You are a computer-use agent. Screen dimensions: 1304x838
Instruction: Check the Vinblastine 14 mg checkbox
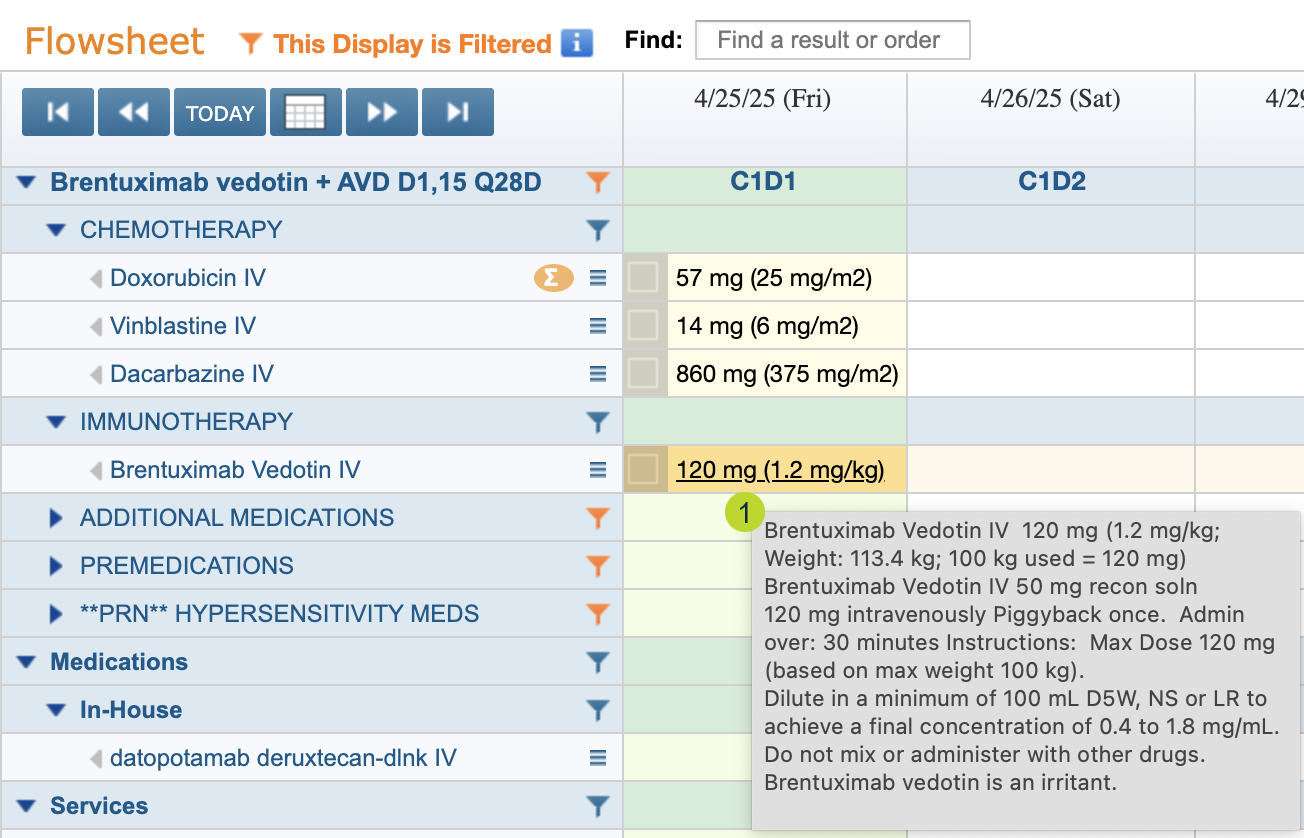(643, 326)
